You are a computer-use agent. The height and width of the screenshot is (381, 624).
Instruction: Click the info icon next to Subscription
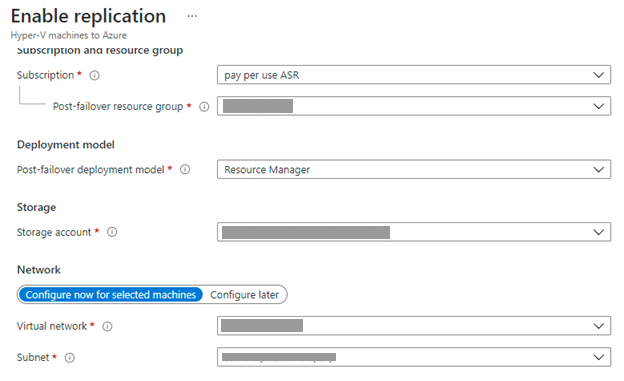click(x=94, y=75)
